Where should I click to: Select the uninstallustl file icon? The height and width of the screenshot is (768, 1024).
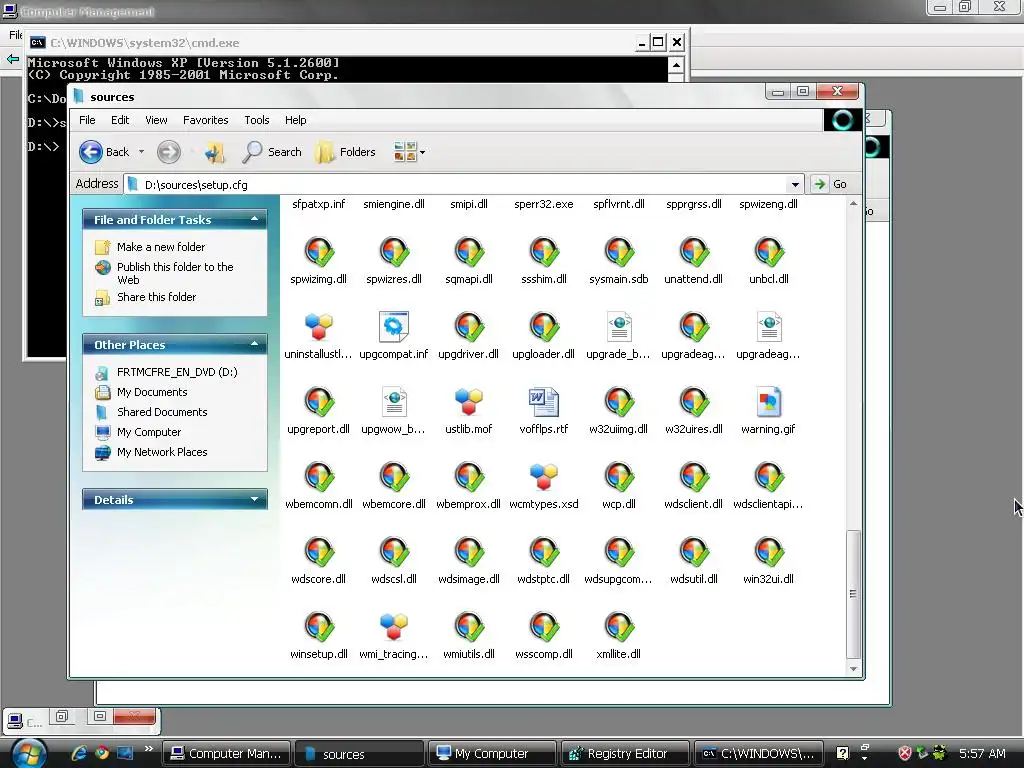pos(319,327)
